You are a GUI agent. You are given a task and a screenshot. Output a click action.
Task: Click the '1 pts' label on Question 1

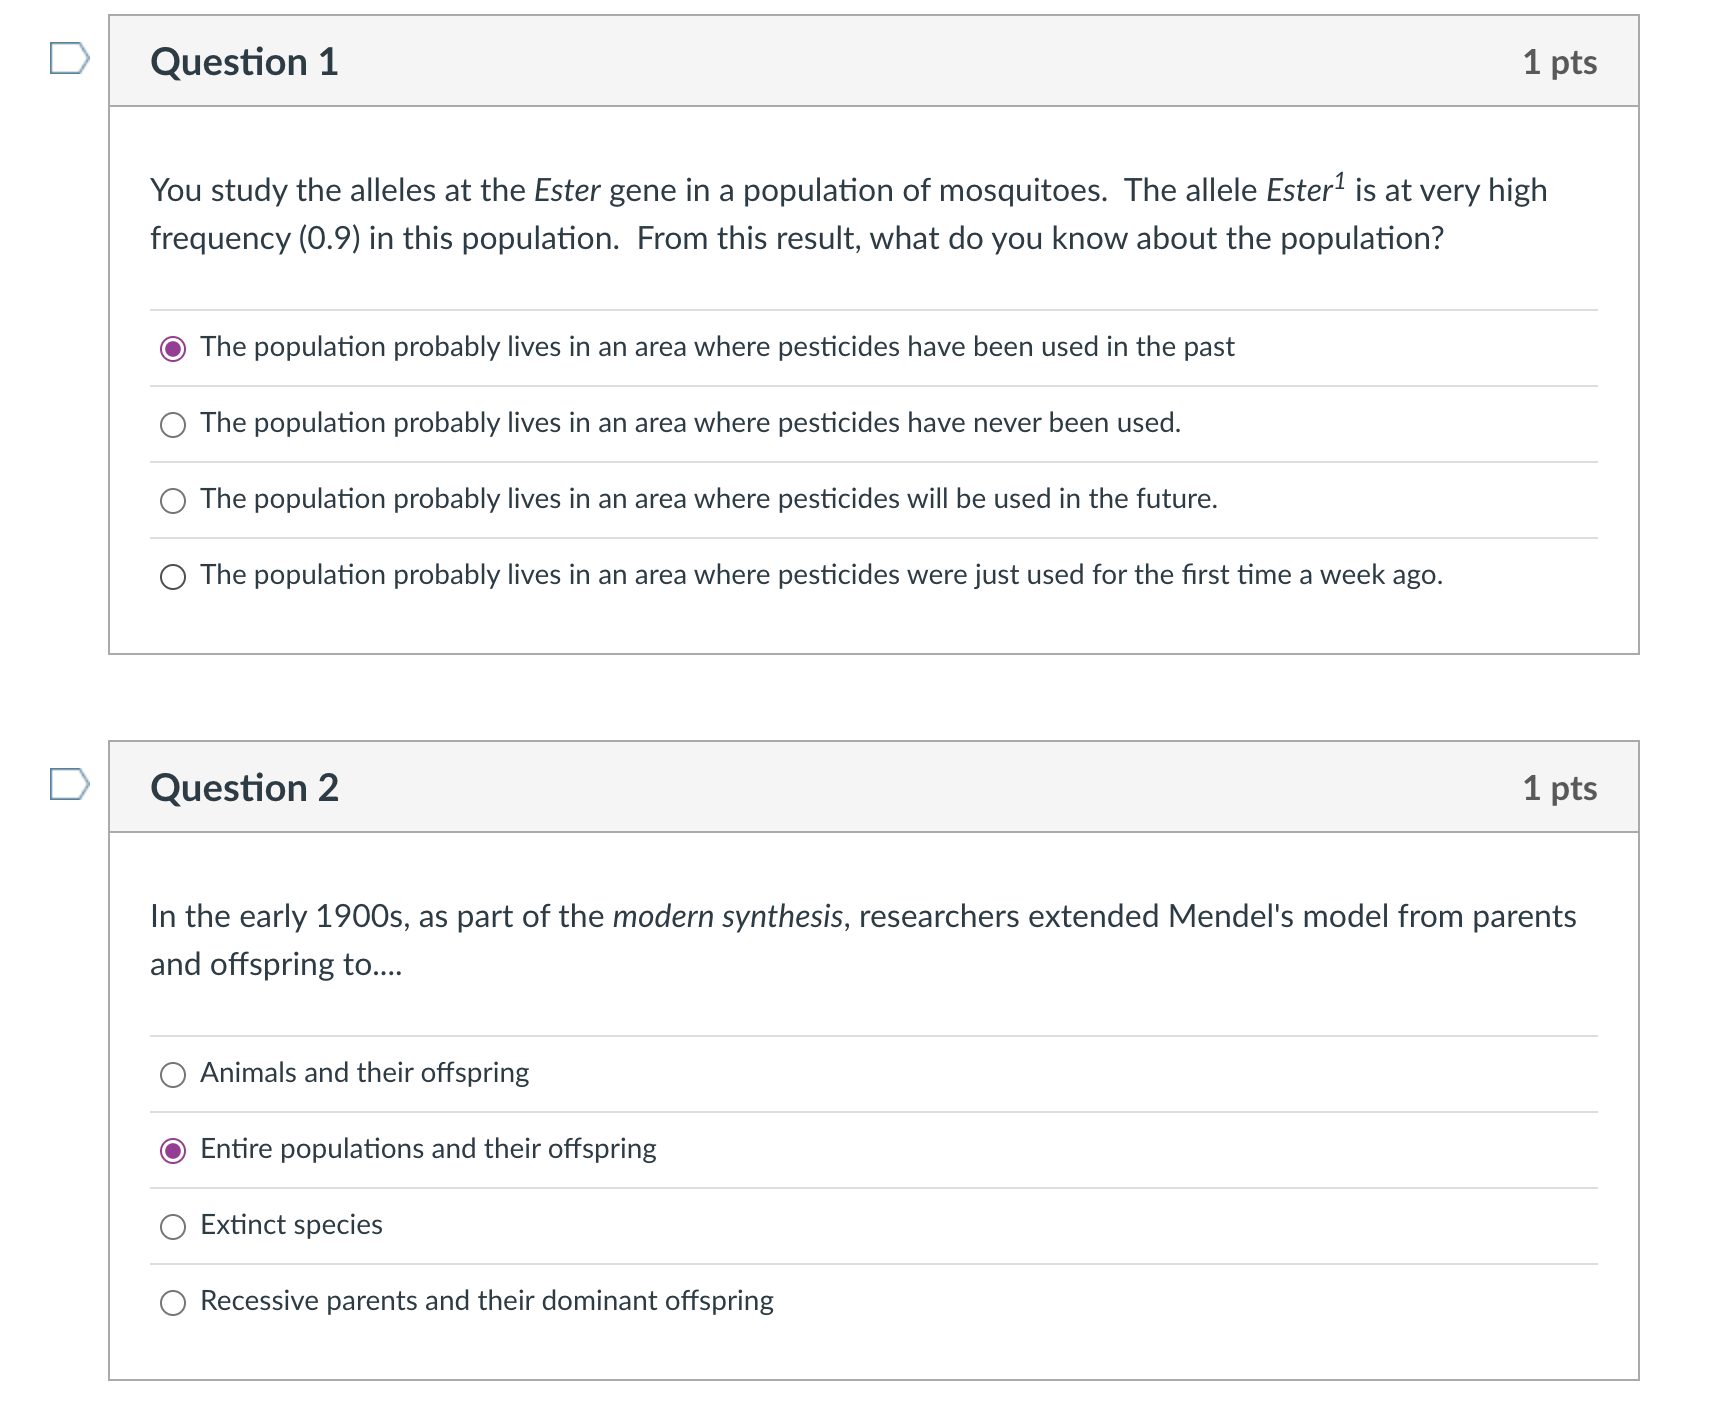[1562, 62]
